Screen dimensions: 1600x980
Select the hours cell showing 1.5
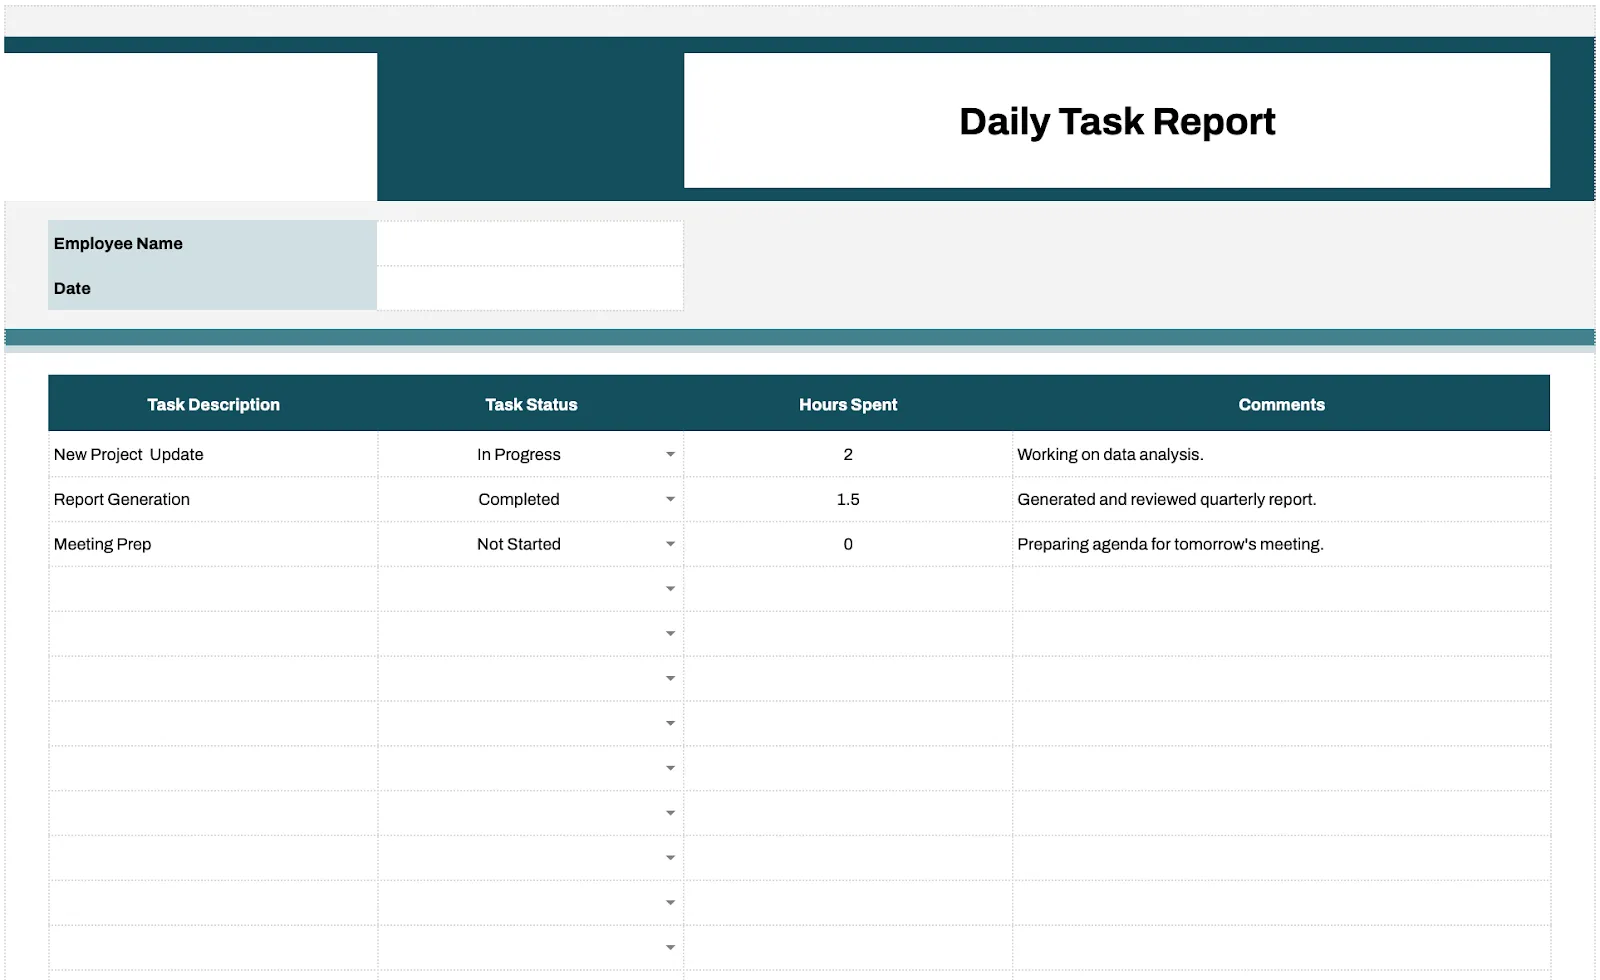coord(848,499)
